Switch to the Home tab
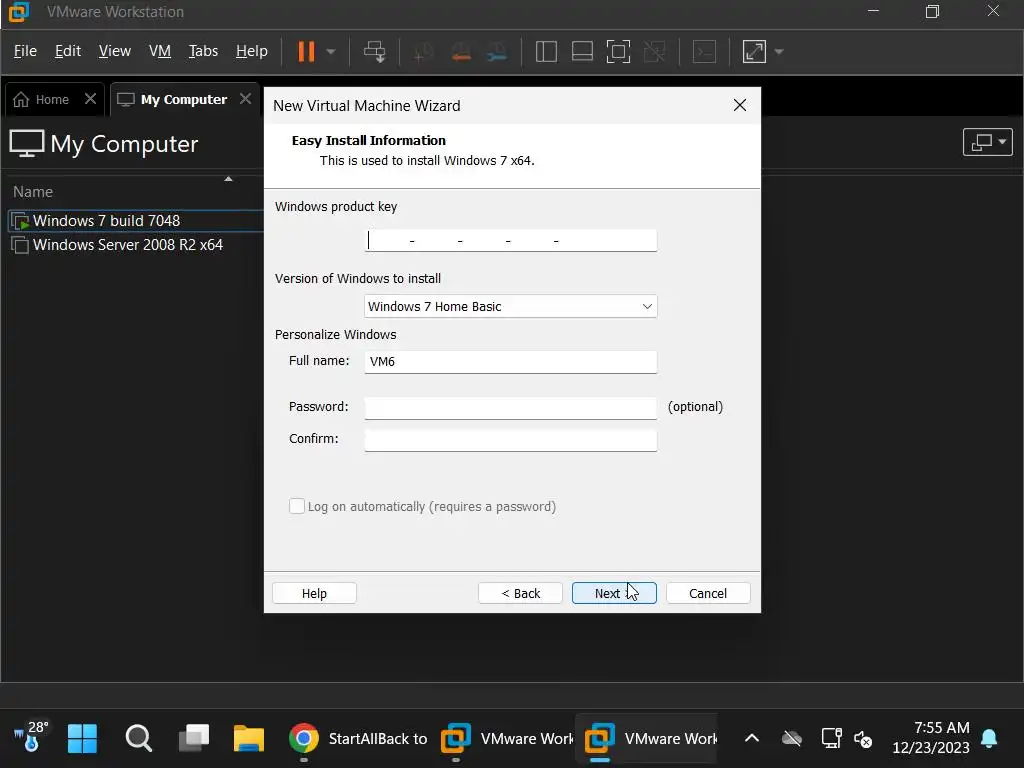 [43, 99]
